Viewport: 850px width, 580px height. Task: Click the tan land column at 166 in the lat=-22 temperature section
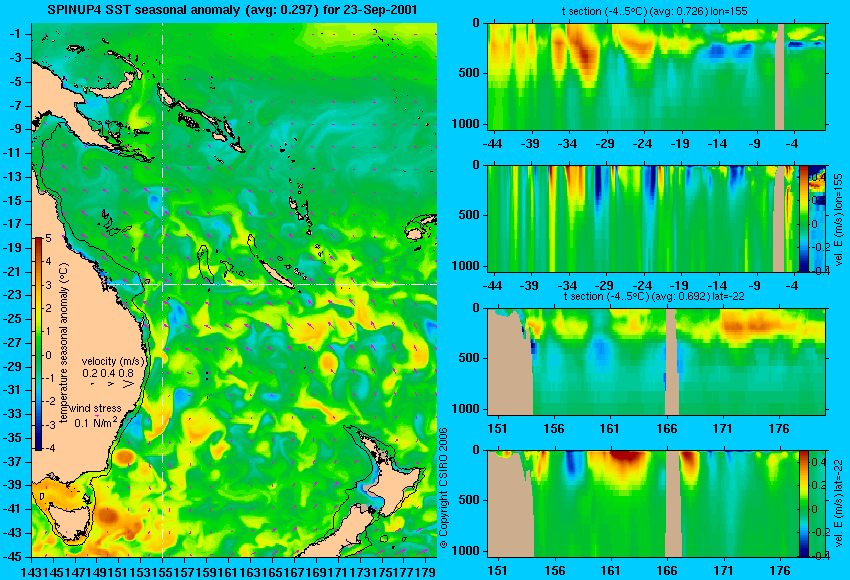[x=671, y=362]
